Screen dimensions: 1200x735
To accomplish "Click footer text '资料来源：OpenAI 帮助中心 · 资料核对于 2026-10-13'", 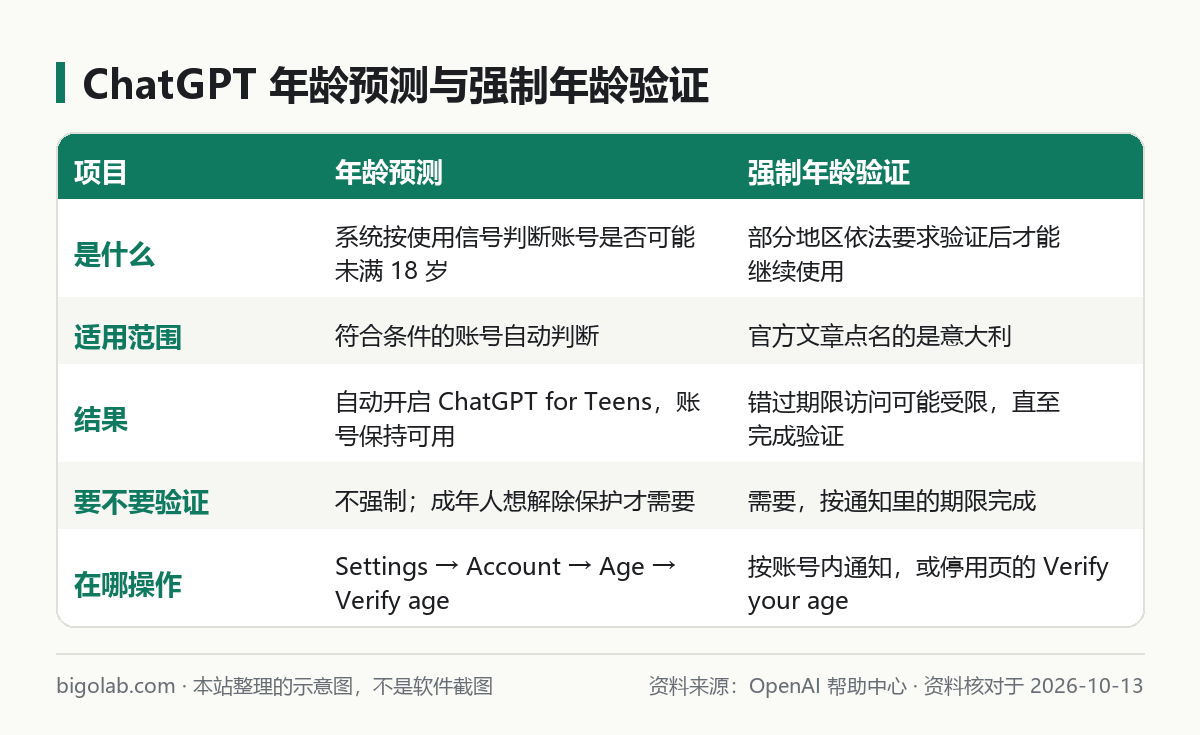I will coord(896,686).
